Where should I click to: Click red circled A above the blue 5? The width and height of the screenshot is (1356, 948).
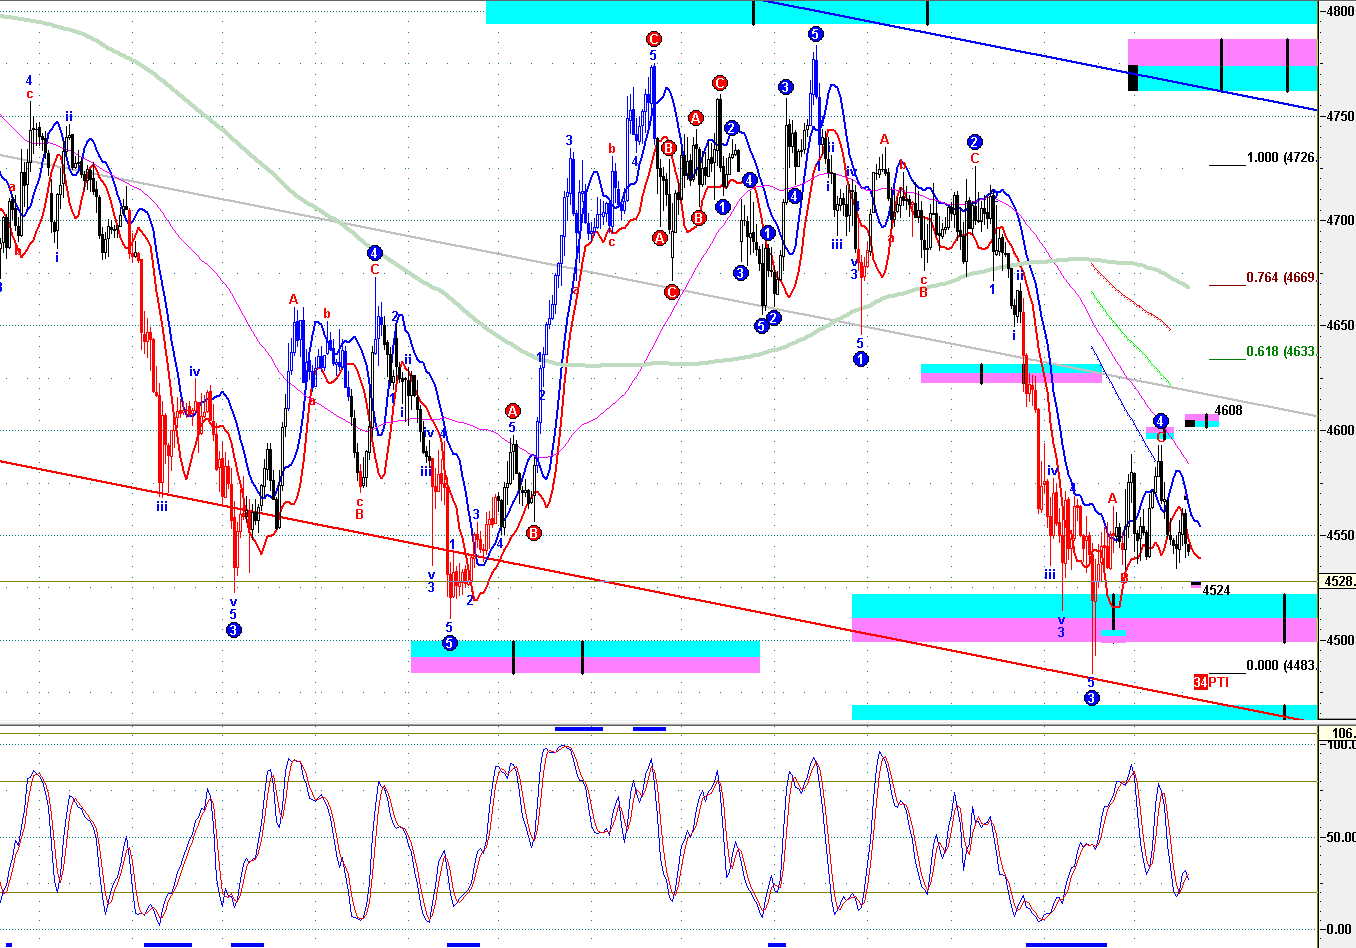(x=512, y=411)
